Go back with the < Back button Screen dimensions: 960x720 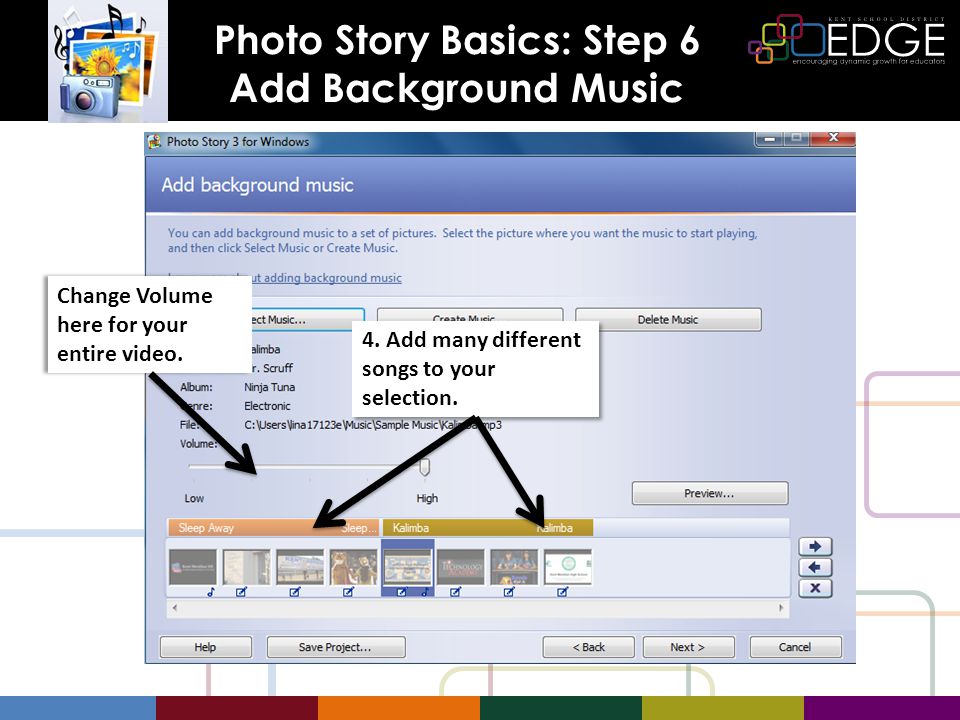coord(588,647)
